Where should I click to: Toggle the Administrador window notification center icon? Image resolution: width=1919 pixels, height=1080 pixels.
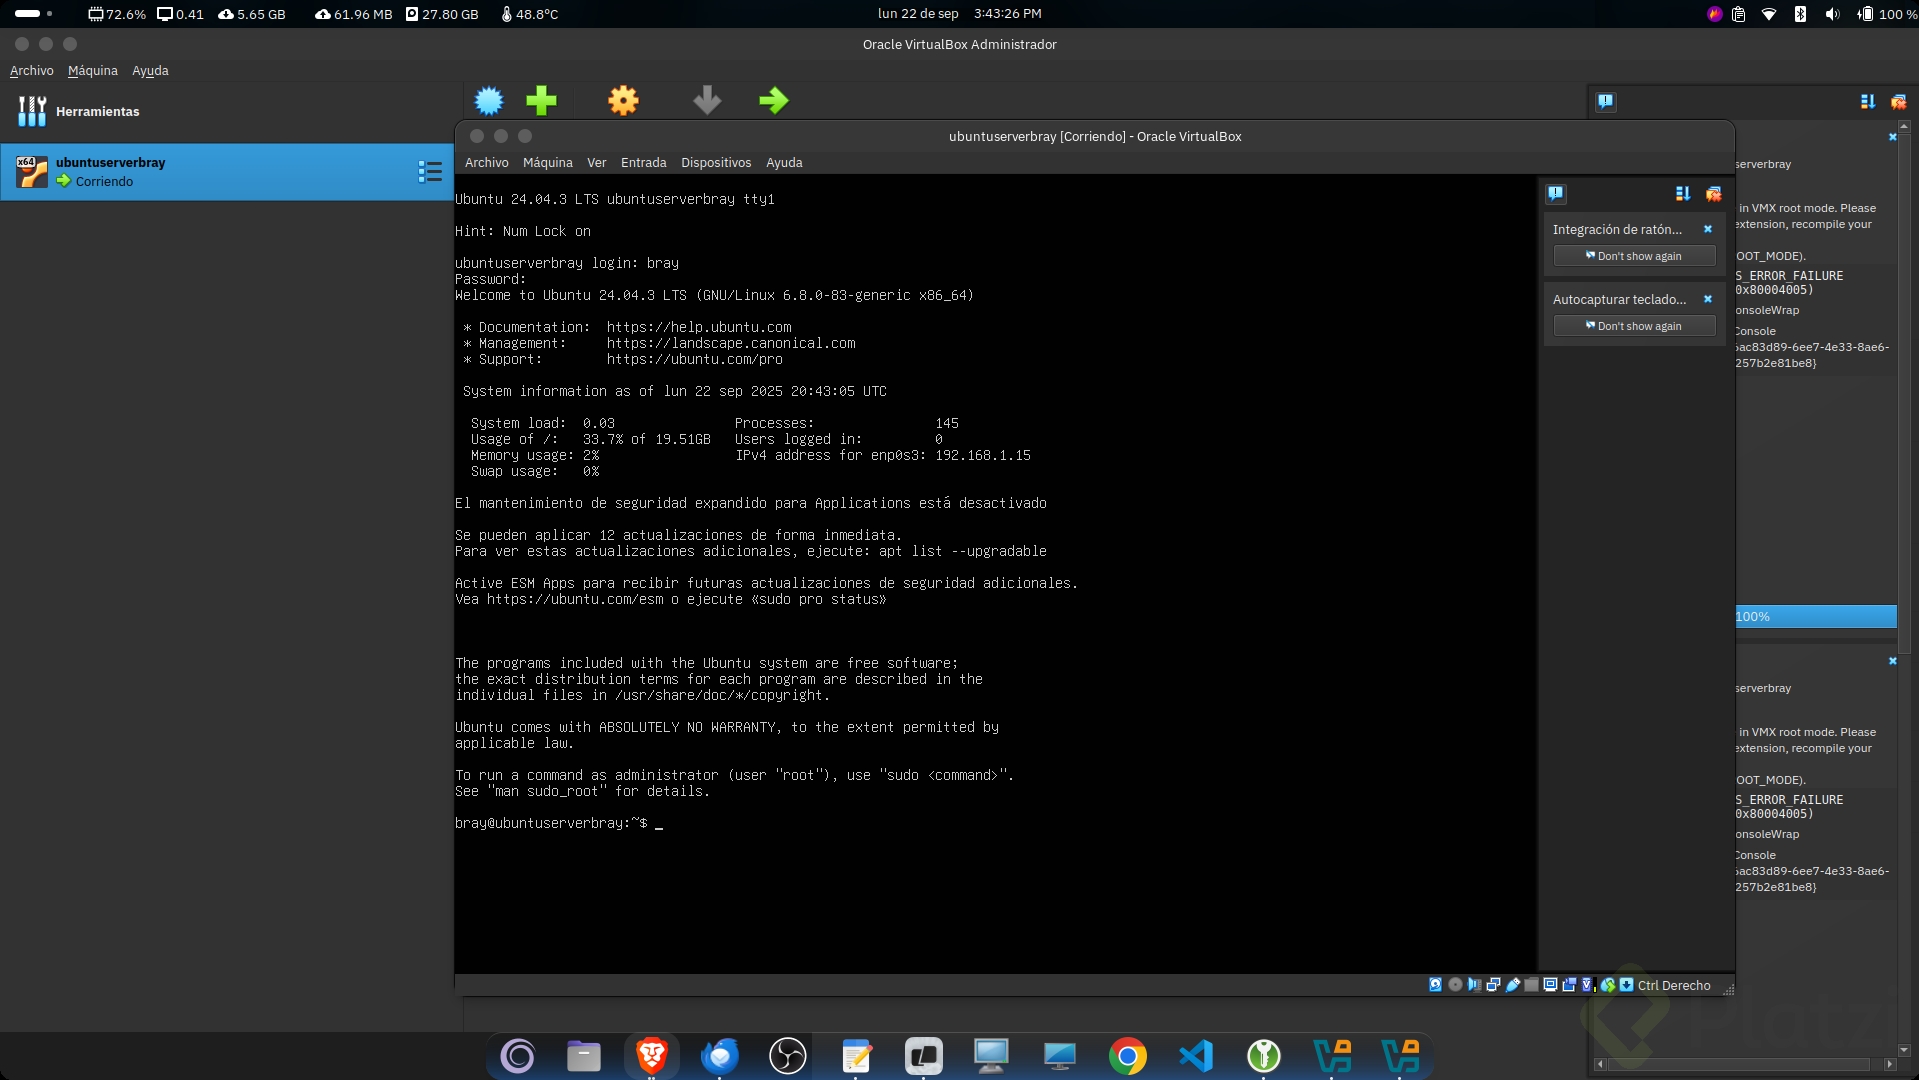tap(1606, 102)
